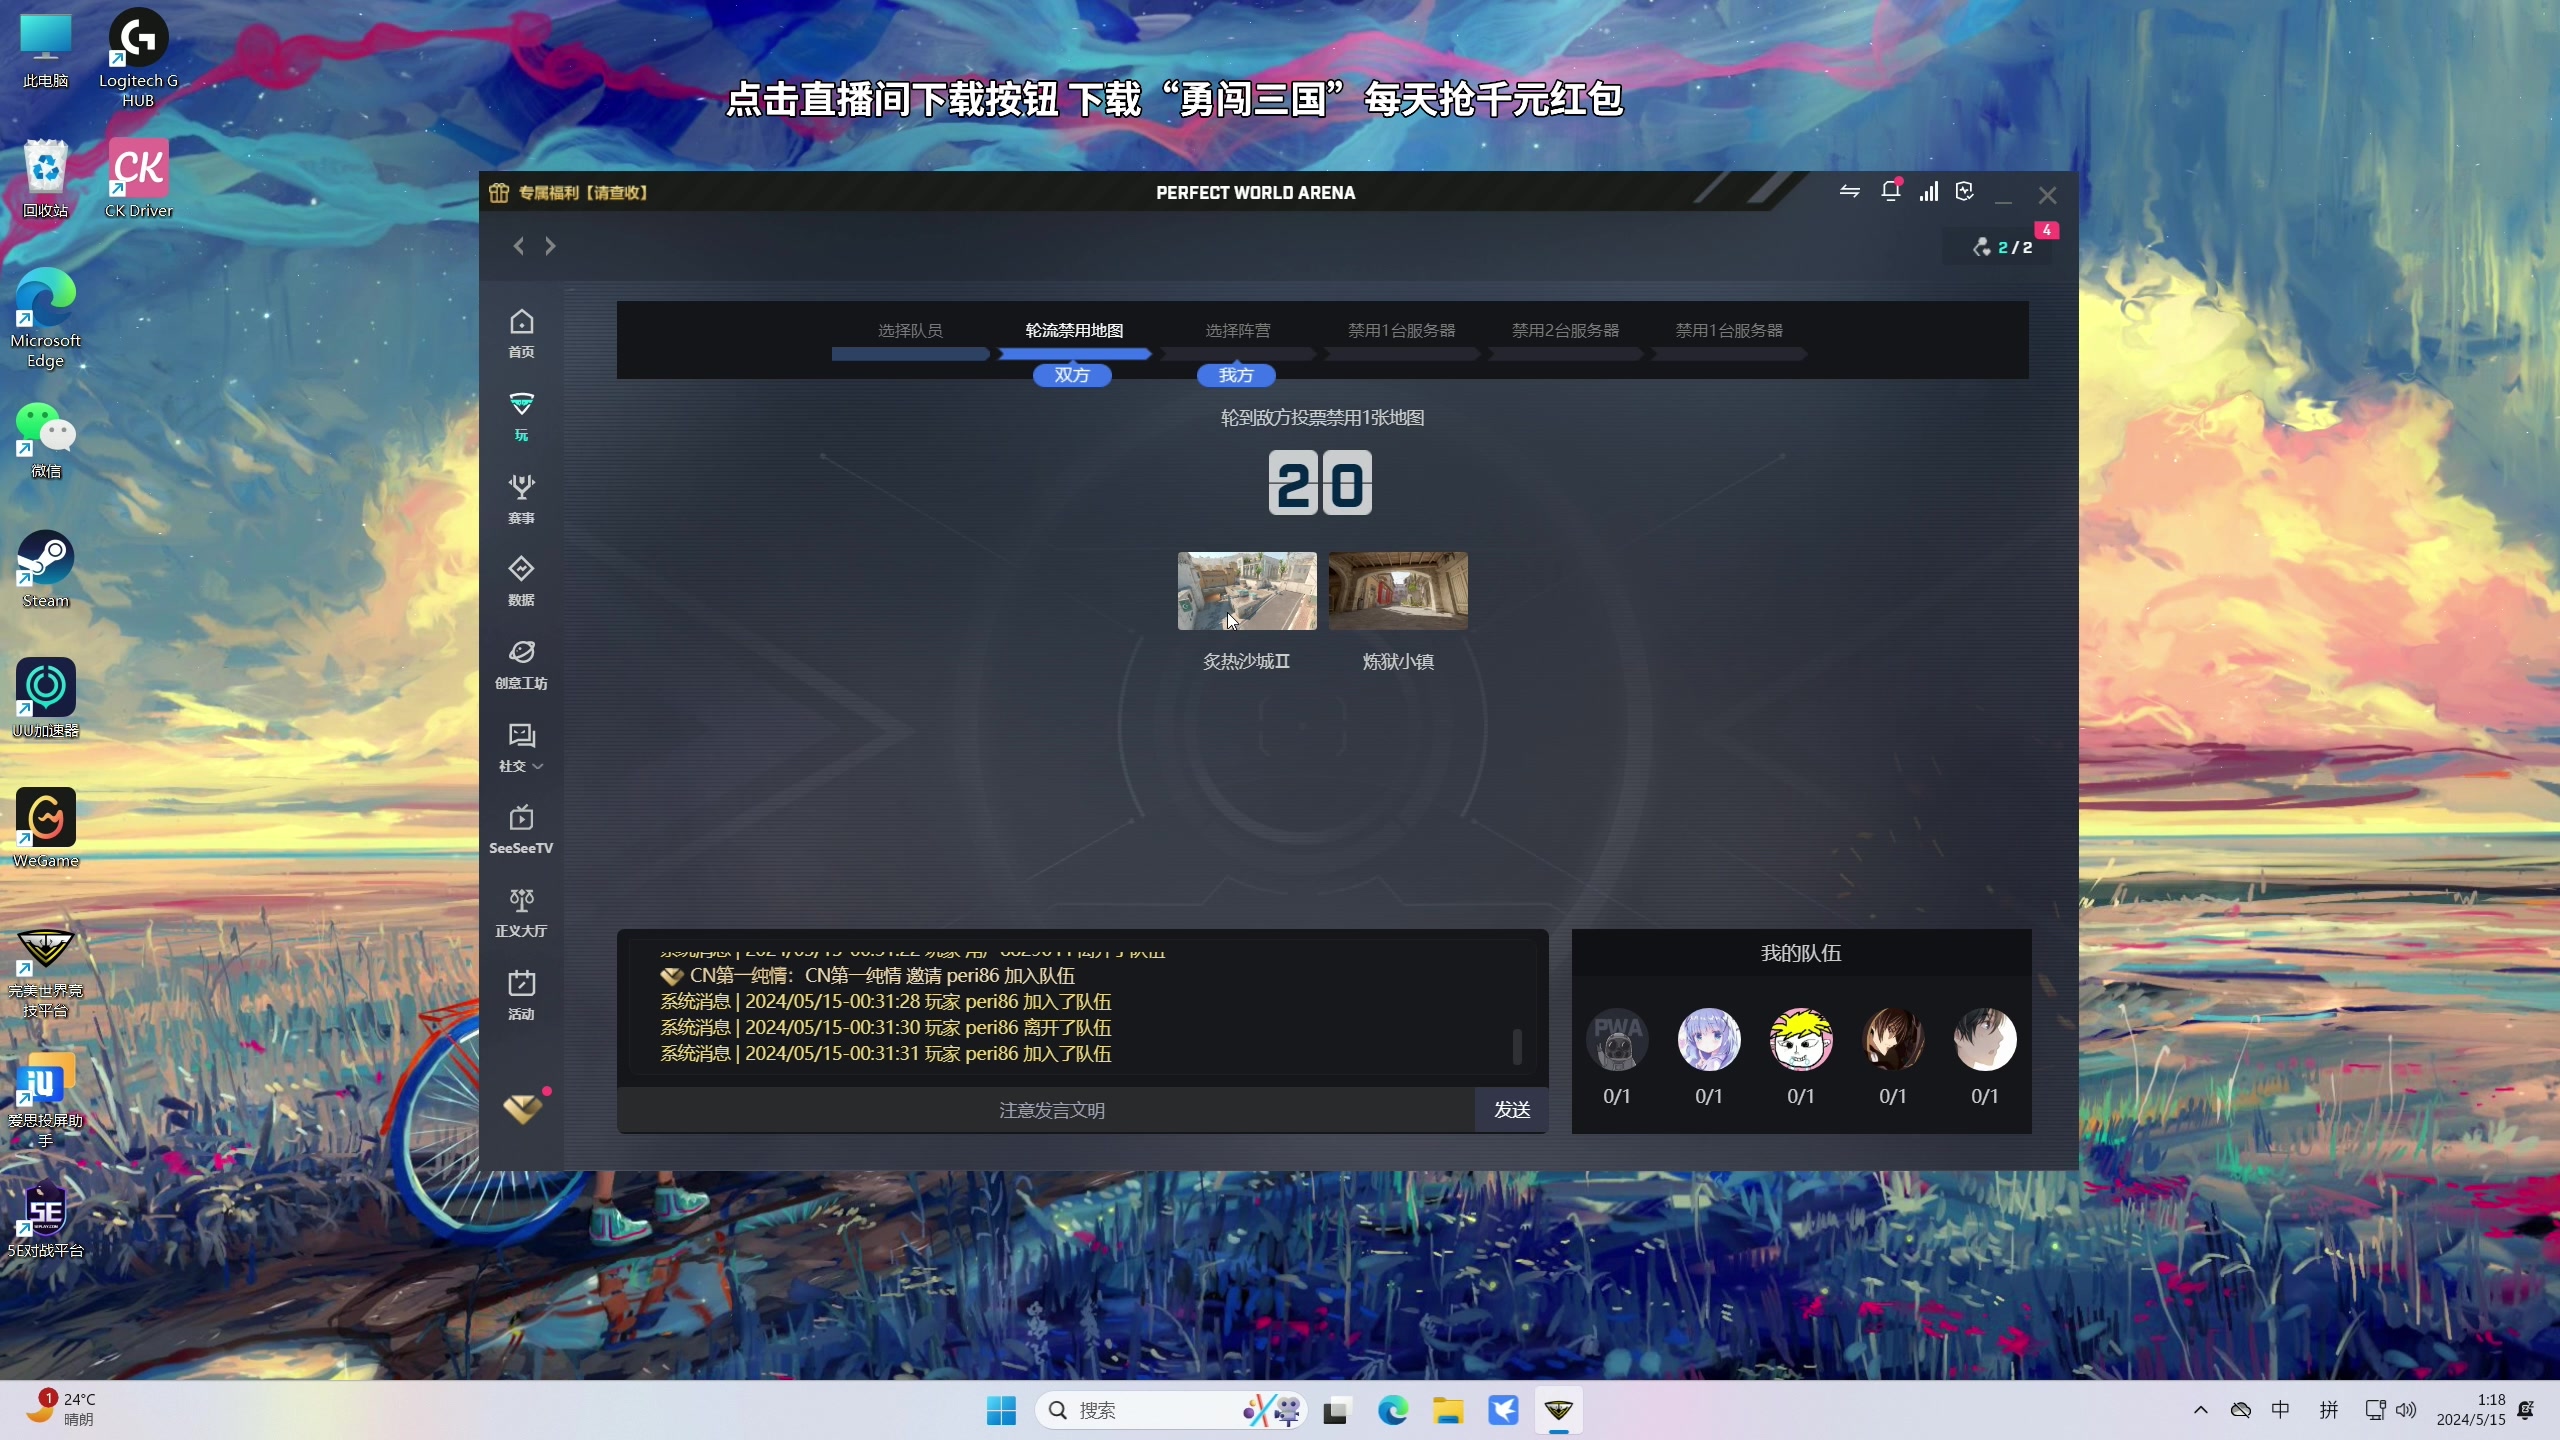Click the 00:31:31 peri86 加入了队伍 message

tap(885, 1053)
